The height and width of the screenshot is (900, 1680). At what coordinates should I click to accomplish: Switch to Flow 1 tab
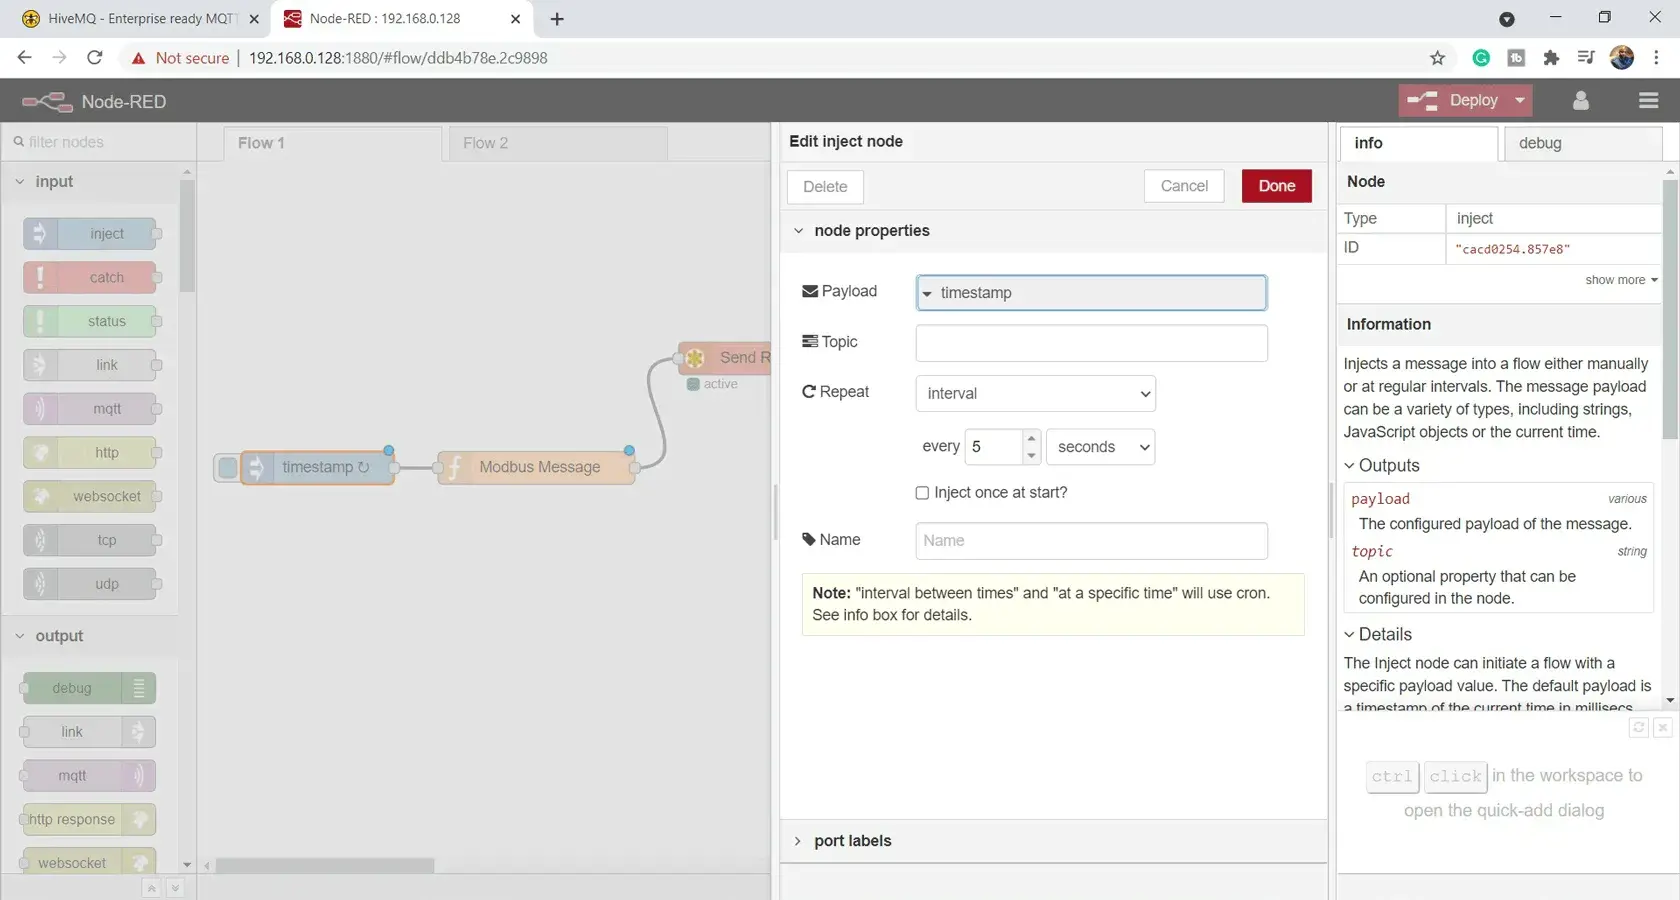pos(332,143)
